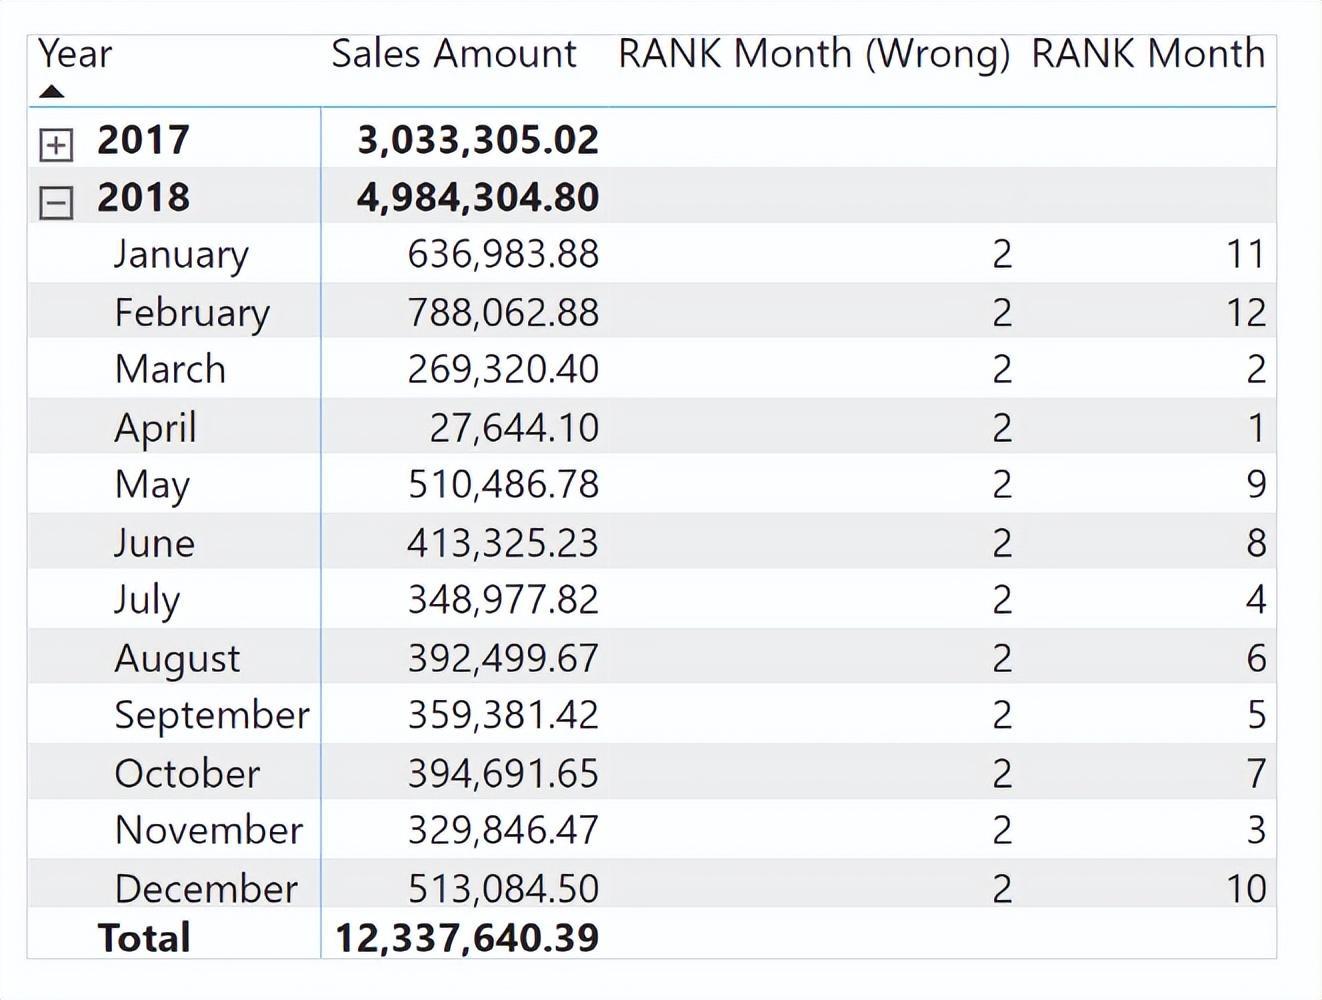
Task: Sort by the Year column header
Action: tap(75, 54)
